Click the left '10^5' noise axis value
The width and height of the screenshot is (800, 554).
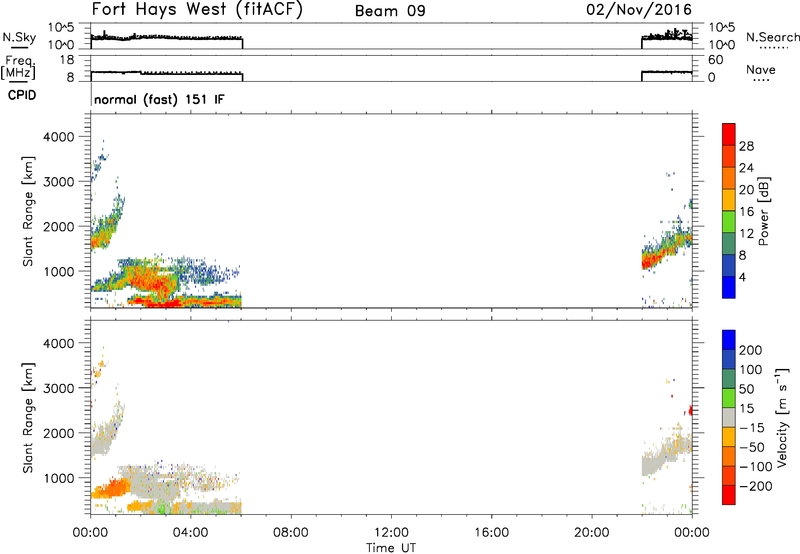(x=61, y=28)
